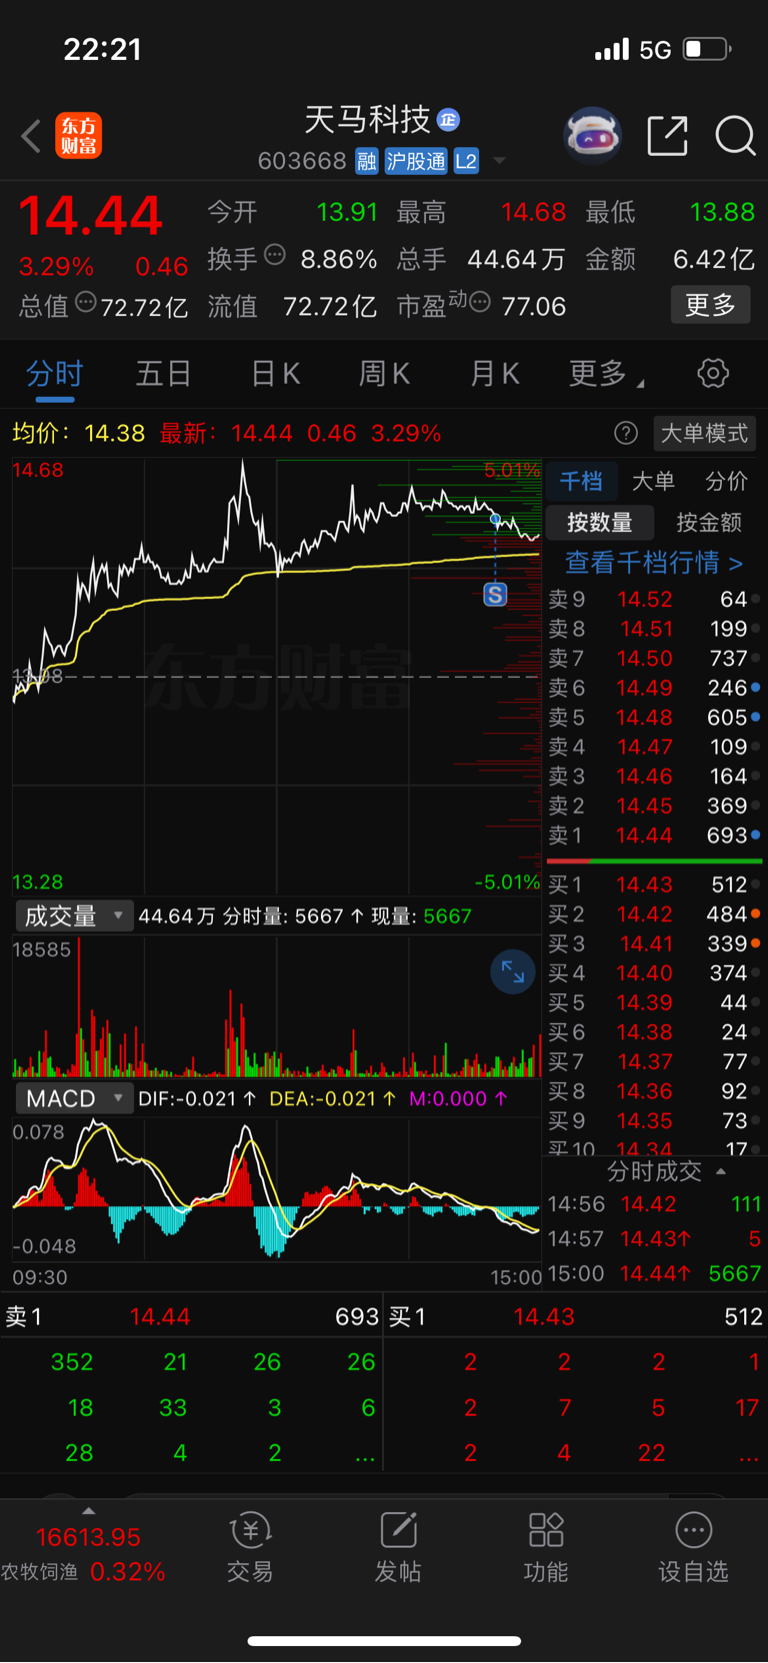The height and width of the screenshot is (1663, 768).
Task: Switch to the 周K tab
Action: click(384, 374)
